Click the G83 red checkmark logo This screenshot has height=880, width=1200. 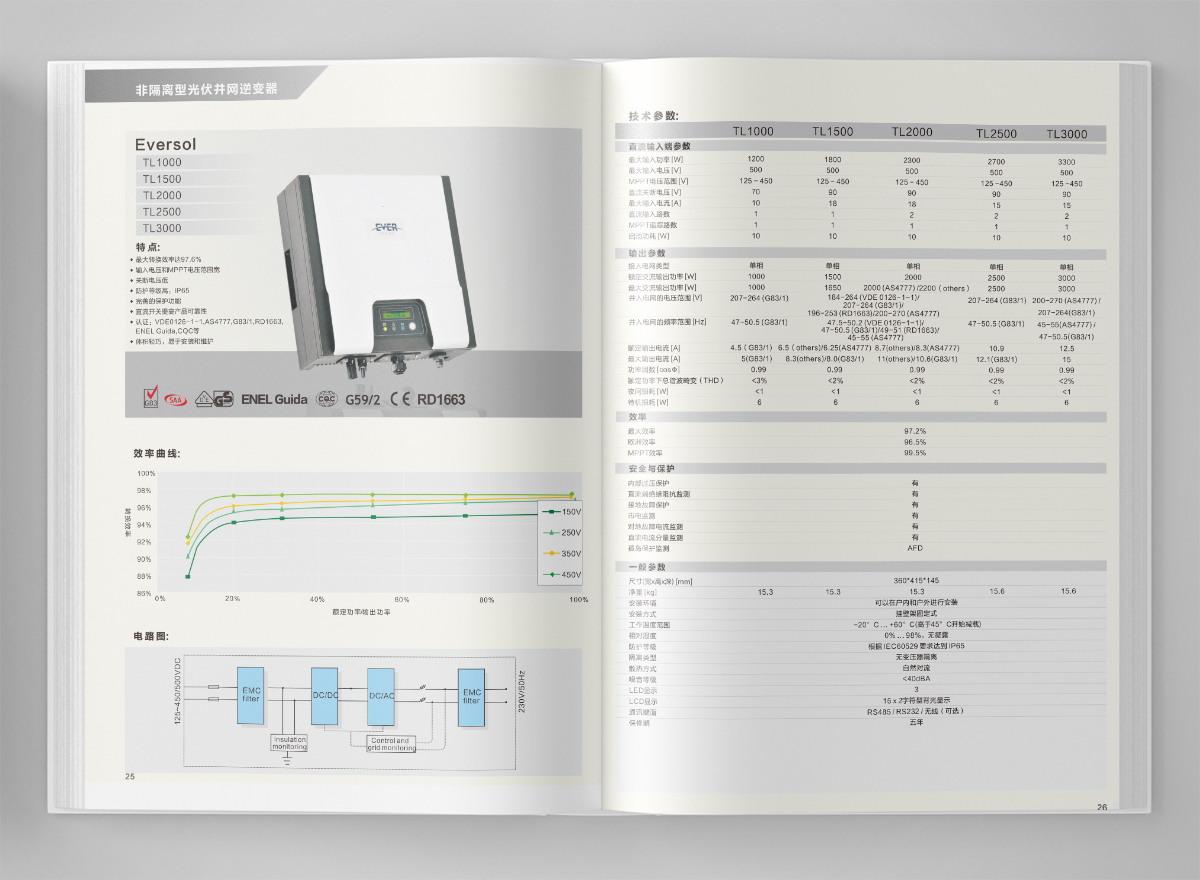pyautogui.click(x=151, y=399)
